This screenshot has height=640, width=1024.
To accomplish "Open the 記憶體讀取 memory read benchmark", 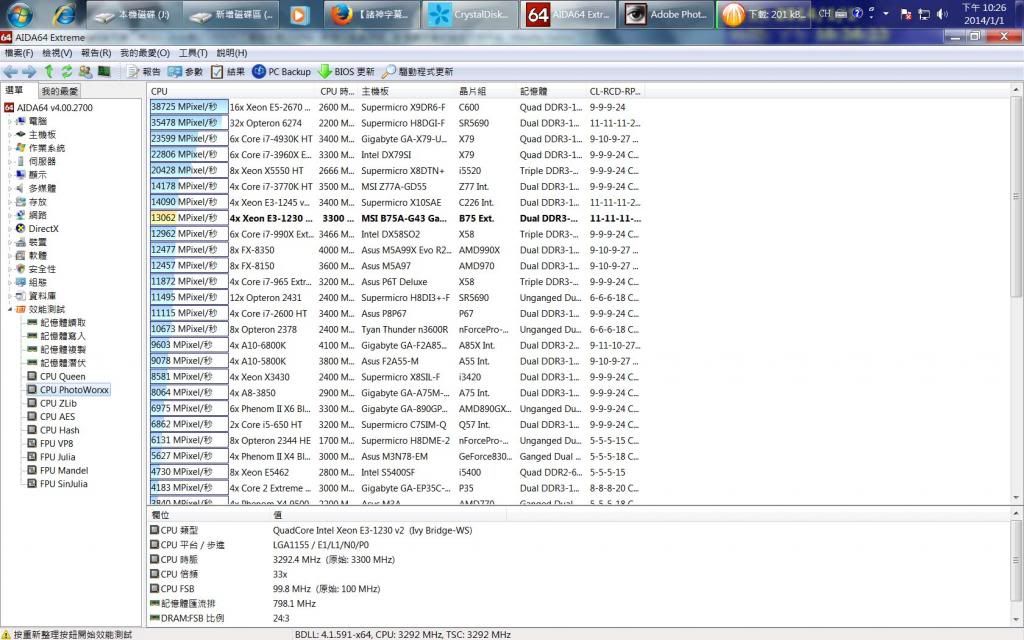I will pos(56,323).
